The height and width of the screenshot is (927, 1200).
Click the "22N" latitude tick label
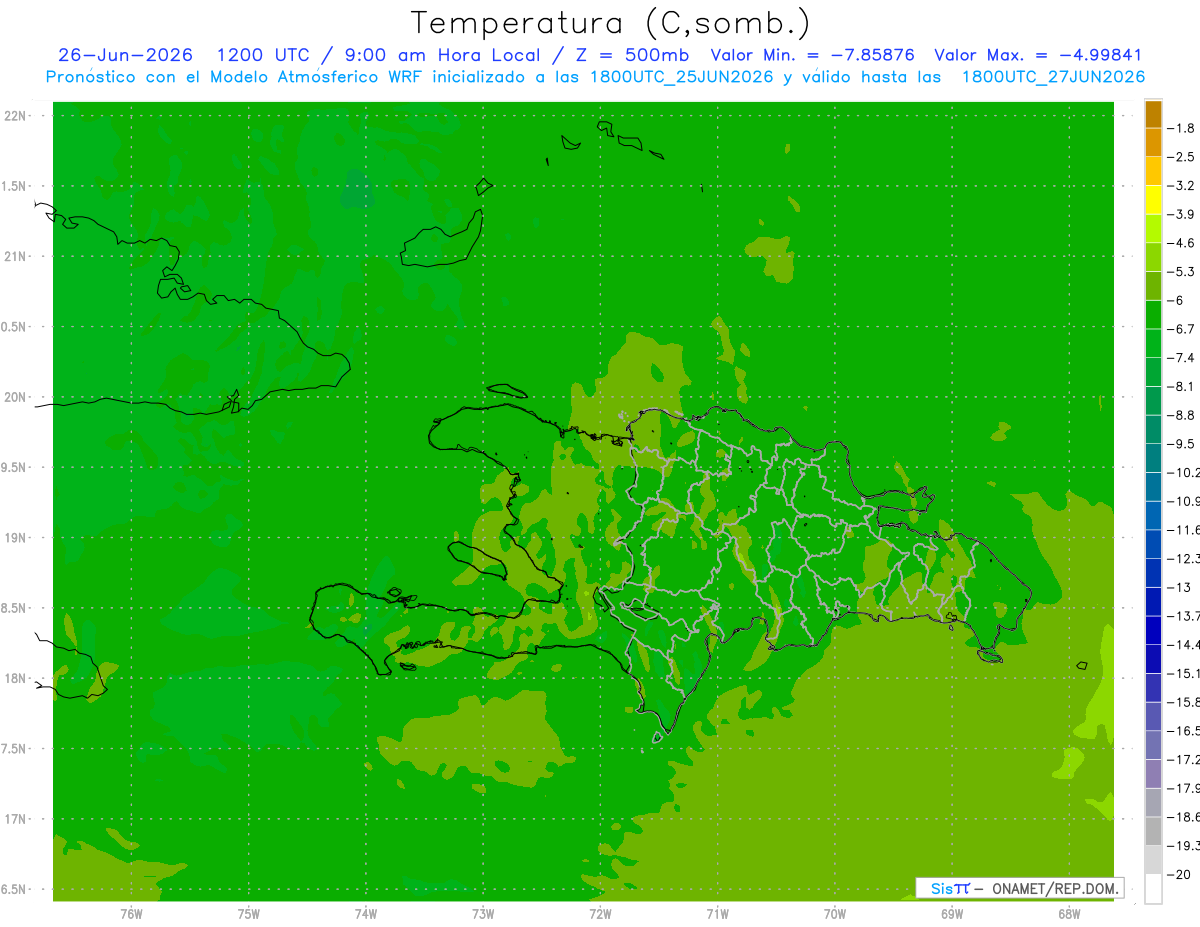[x=16, y=116]
